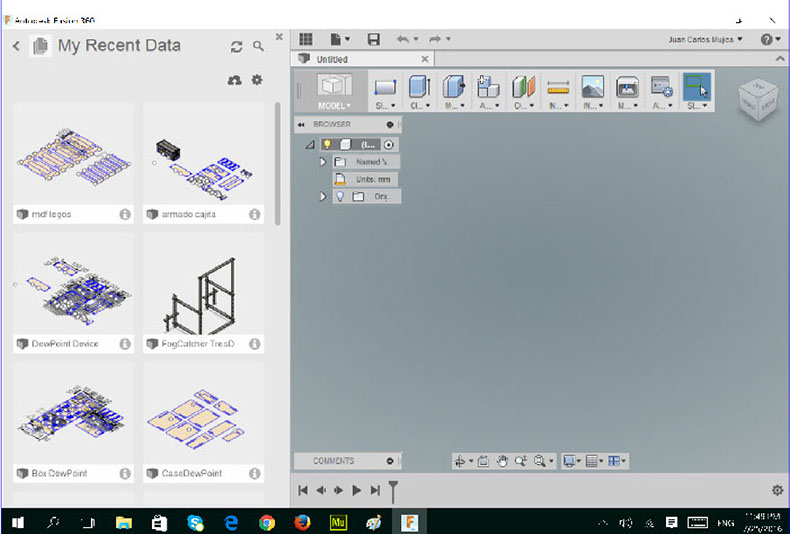
Task: Open the Assemble tool menu
Action: 489,91
